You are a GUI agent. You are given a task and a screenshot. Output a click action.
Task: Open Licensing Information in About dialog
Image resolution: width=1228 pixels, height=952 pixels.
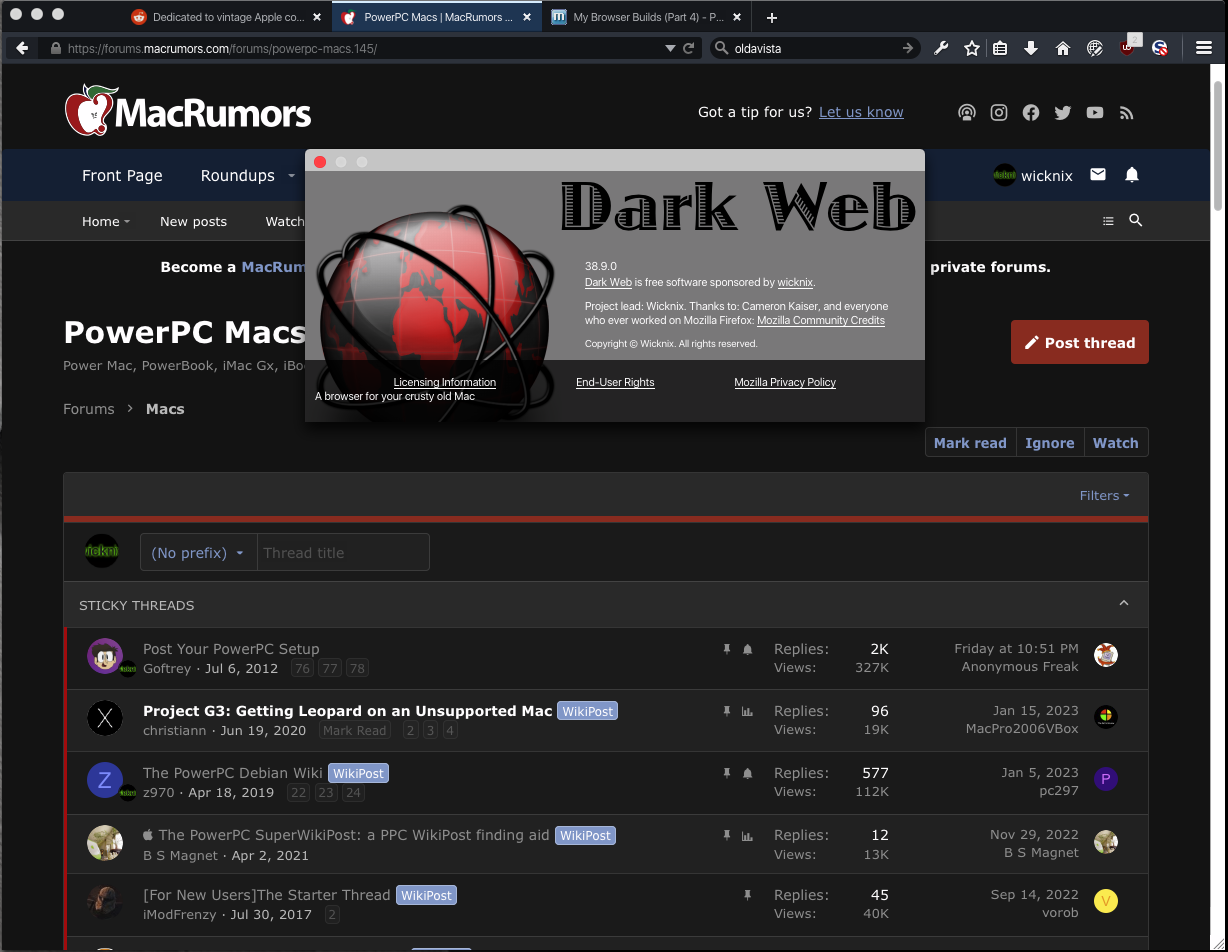coord(445,382)
